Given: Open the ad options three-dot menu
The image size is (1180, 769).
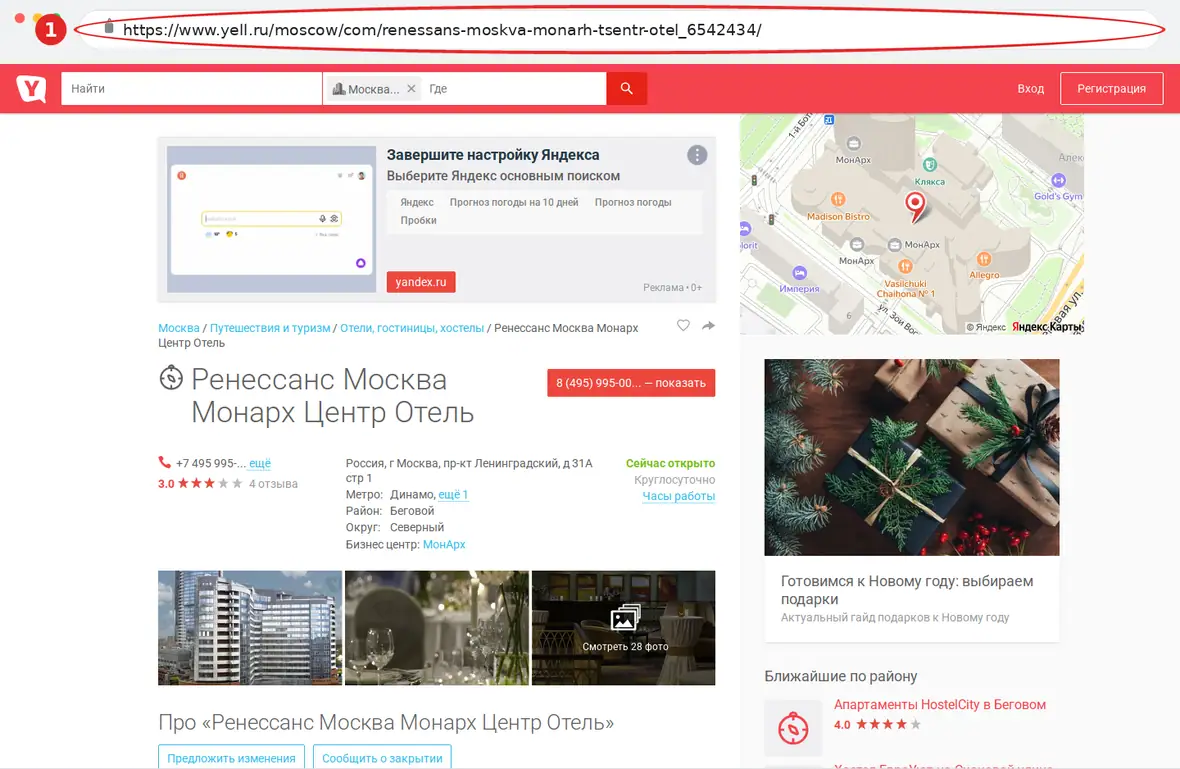Looking at the screenshot, I should coord(697,155).
